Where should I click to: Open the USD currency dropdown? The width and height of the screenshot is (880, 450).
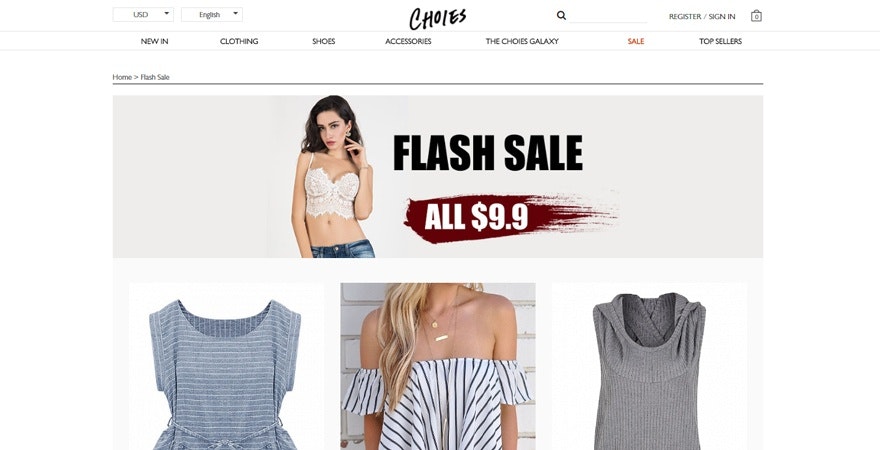coord(143,15)
